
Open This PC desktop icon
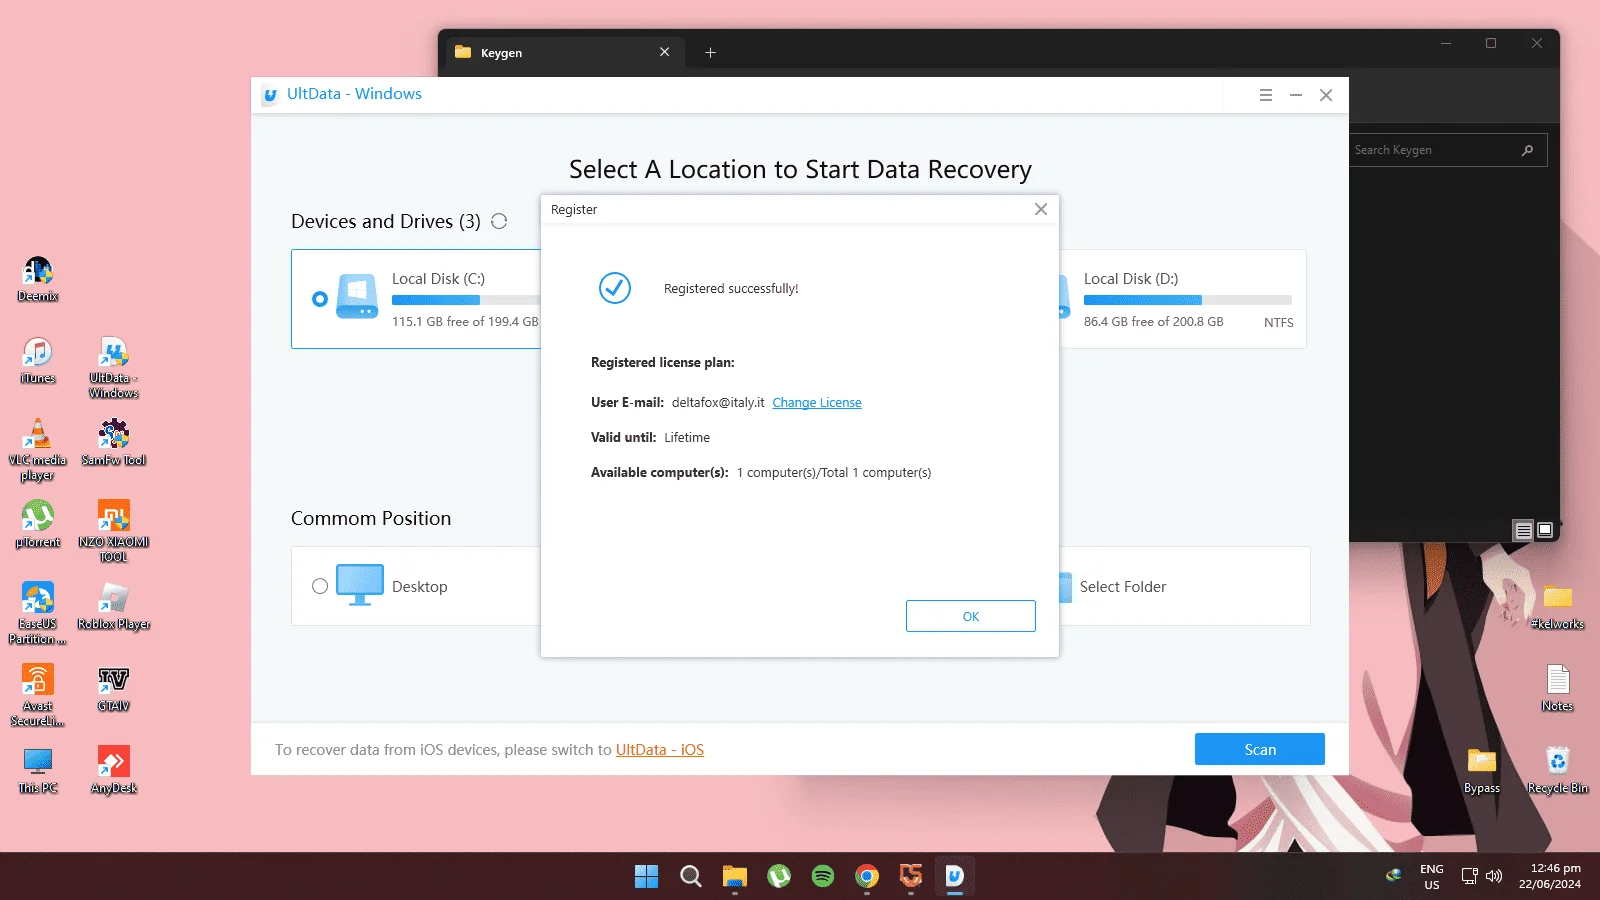pyautogui.click(x=38, y=771)
